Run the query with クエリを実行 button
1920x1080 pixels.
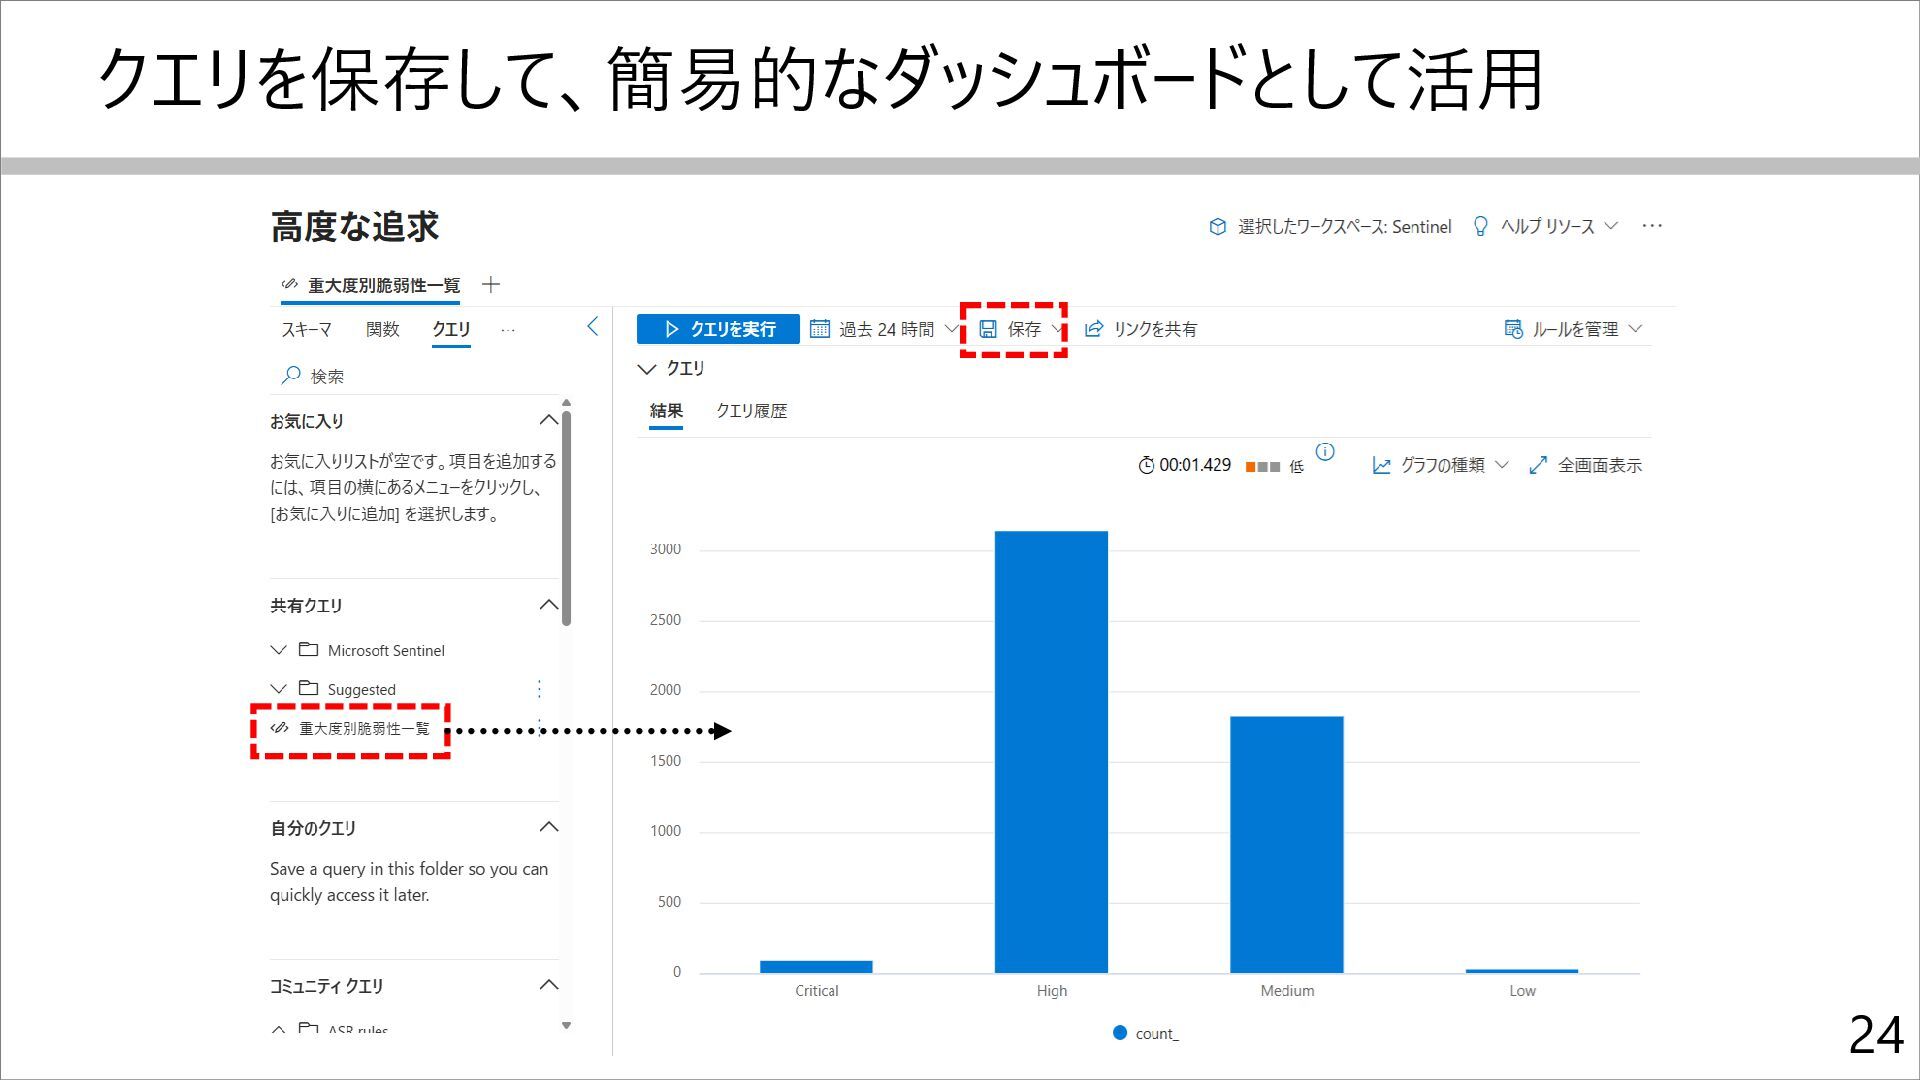pos(718,329)
